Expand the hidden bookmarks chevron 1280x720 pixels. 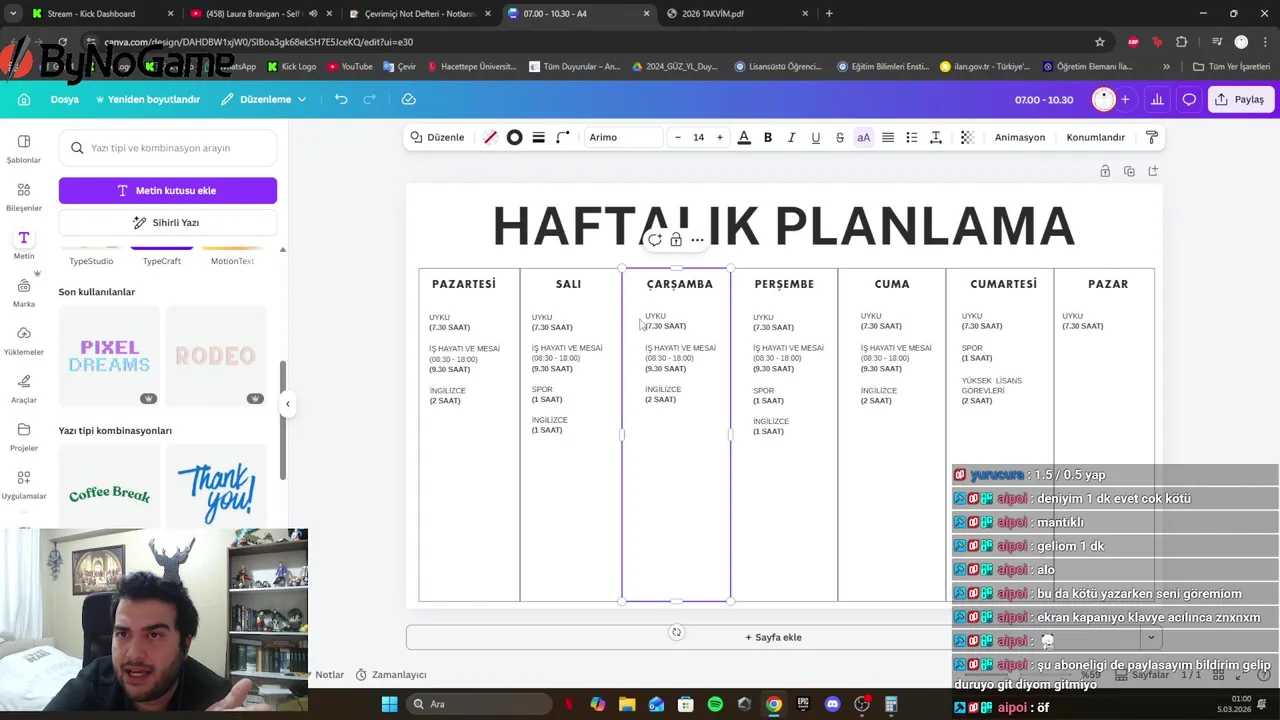(x=1166, y=67)
